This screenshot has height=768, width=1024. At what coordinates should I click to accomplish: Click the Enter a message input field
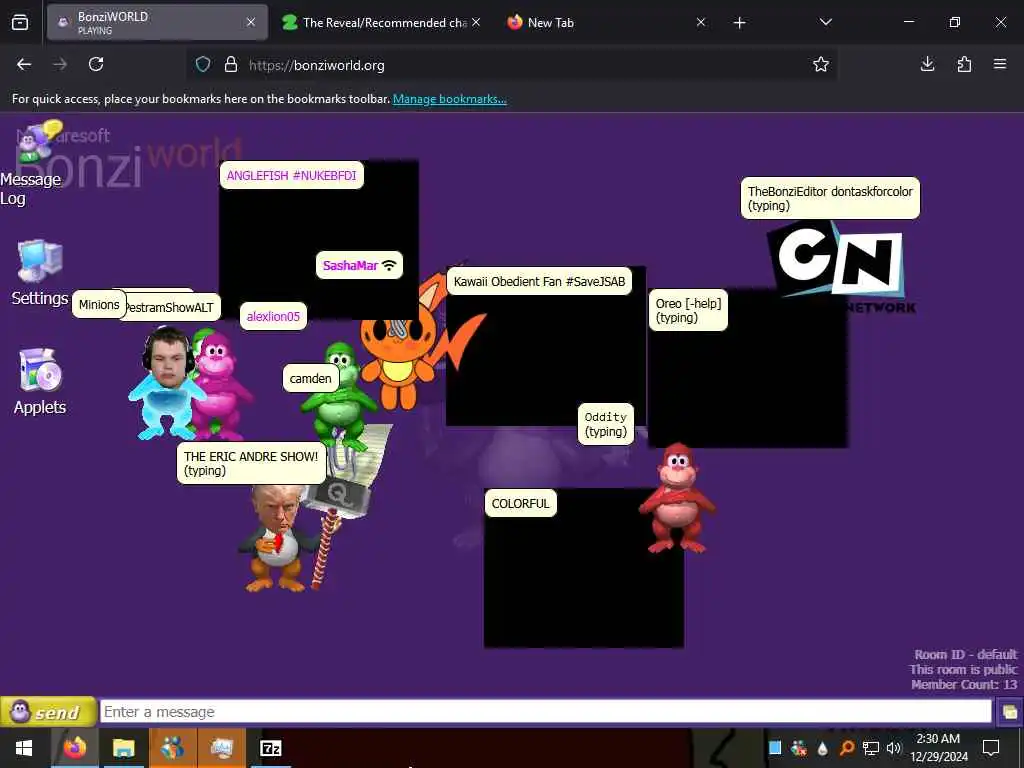[545, 711]
